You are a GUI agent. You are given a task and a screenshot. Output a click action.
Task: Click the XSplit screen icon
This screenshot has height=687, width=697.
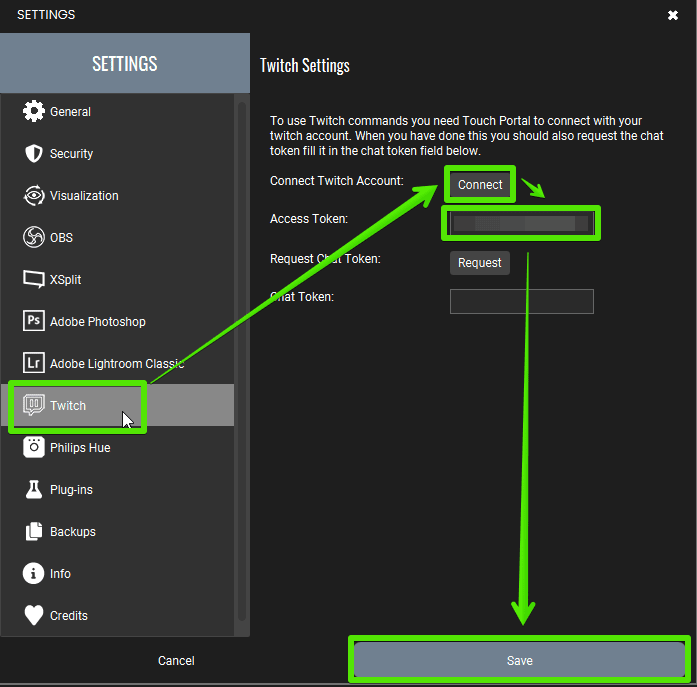tap(34, 279)
